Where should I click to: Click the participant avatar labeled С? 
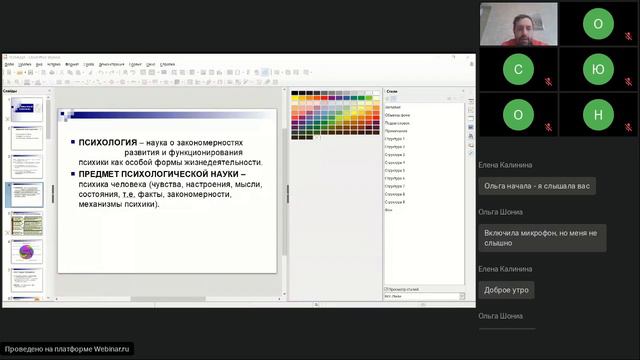coord(518,69)
